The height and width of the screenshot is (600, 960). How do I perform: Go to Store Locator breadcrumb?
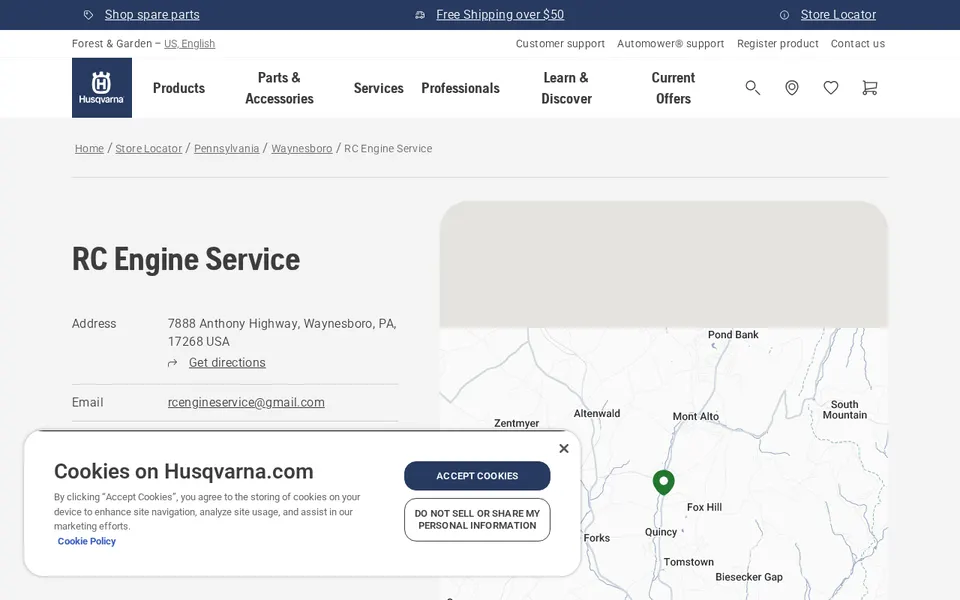(149, 149)
